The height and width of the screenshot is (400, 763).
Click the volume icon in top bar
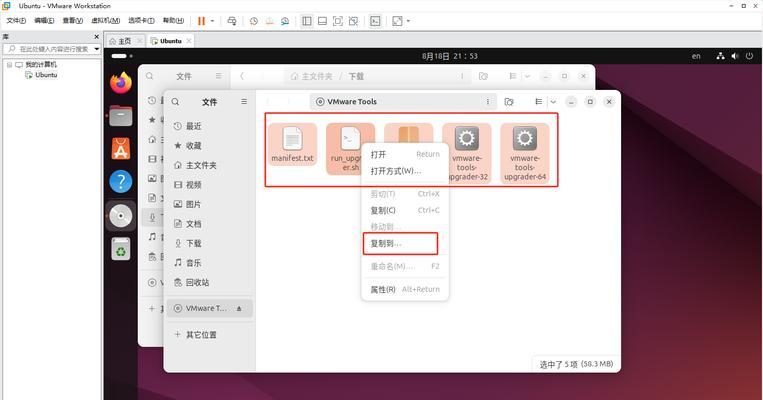click(x=735, y=56)
